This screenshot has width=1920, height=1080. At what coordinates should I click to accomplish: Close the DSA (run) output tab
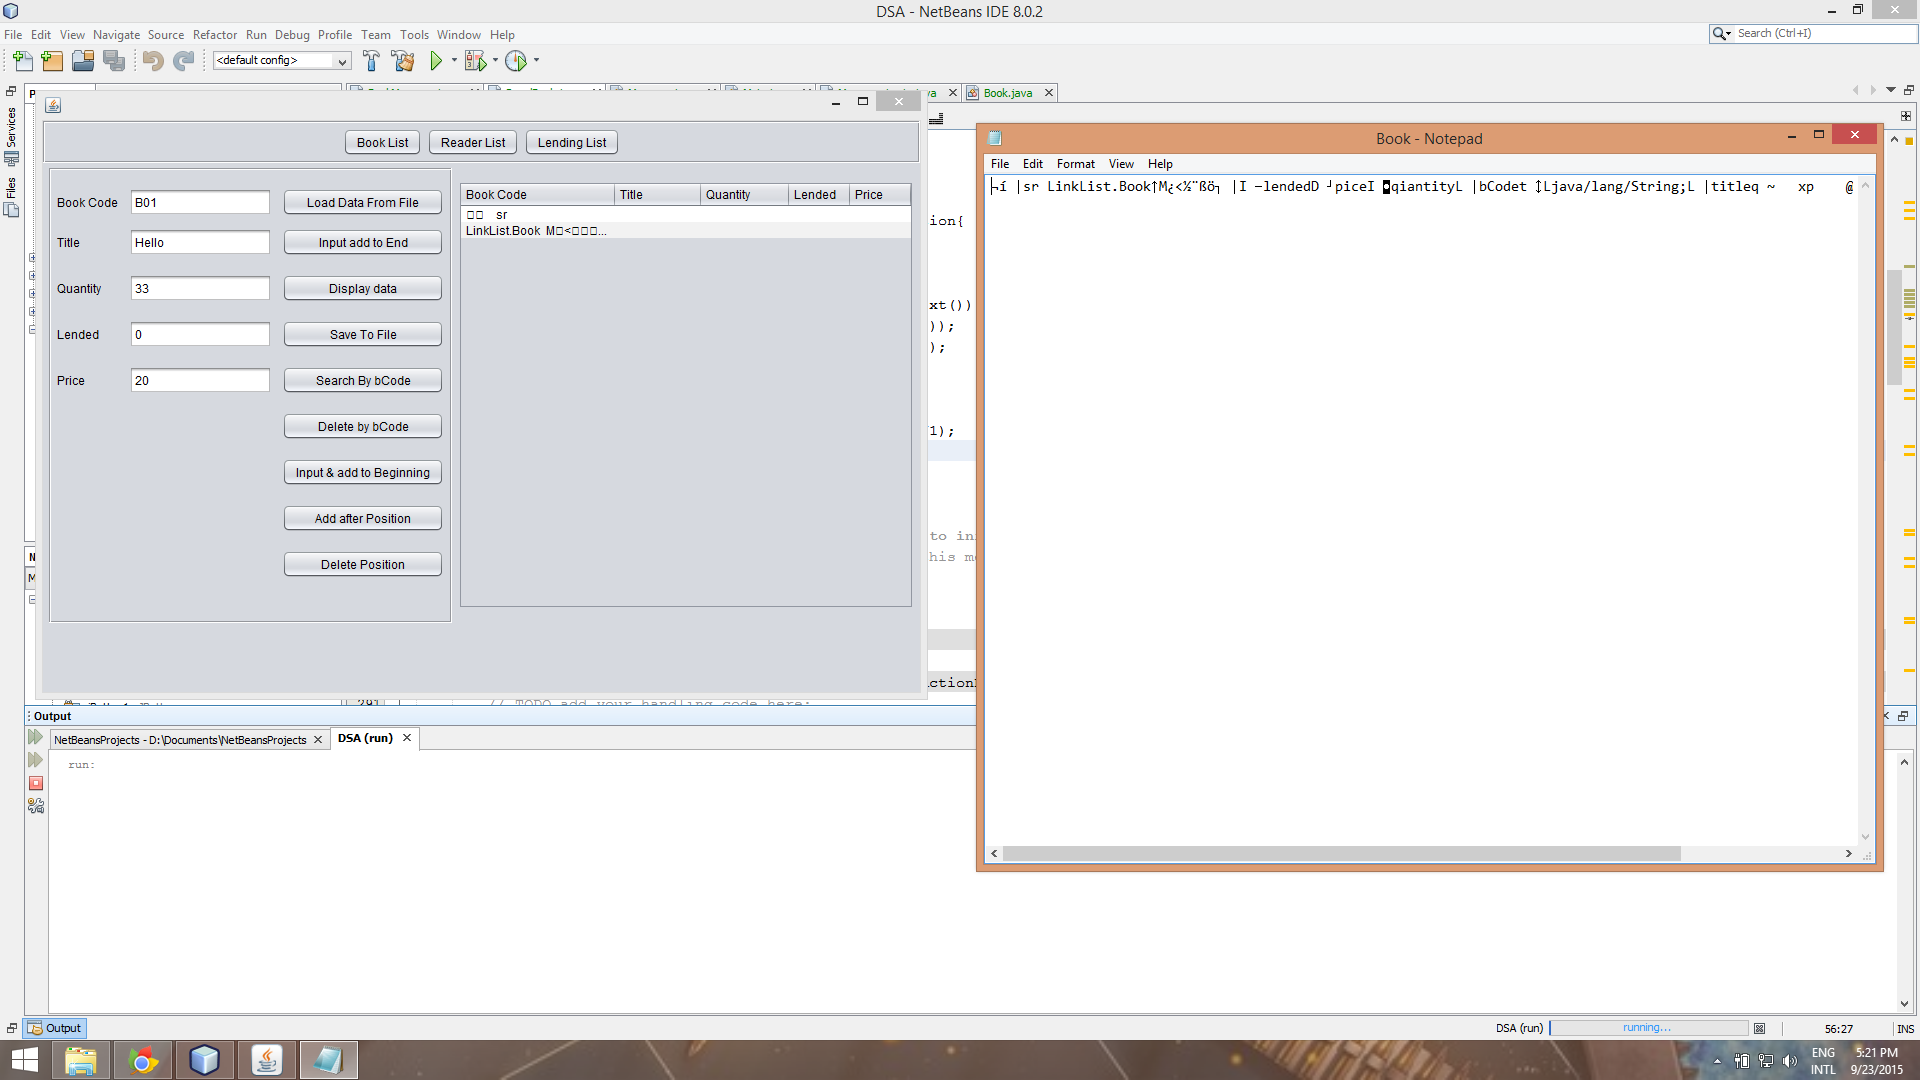pyautogui.click(x=407, y=738)
